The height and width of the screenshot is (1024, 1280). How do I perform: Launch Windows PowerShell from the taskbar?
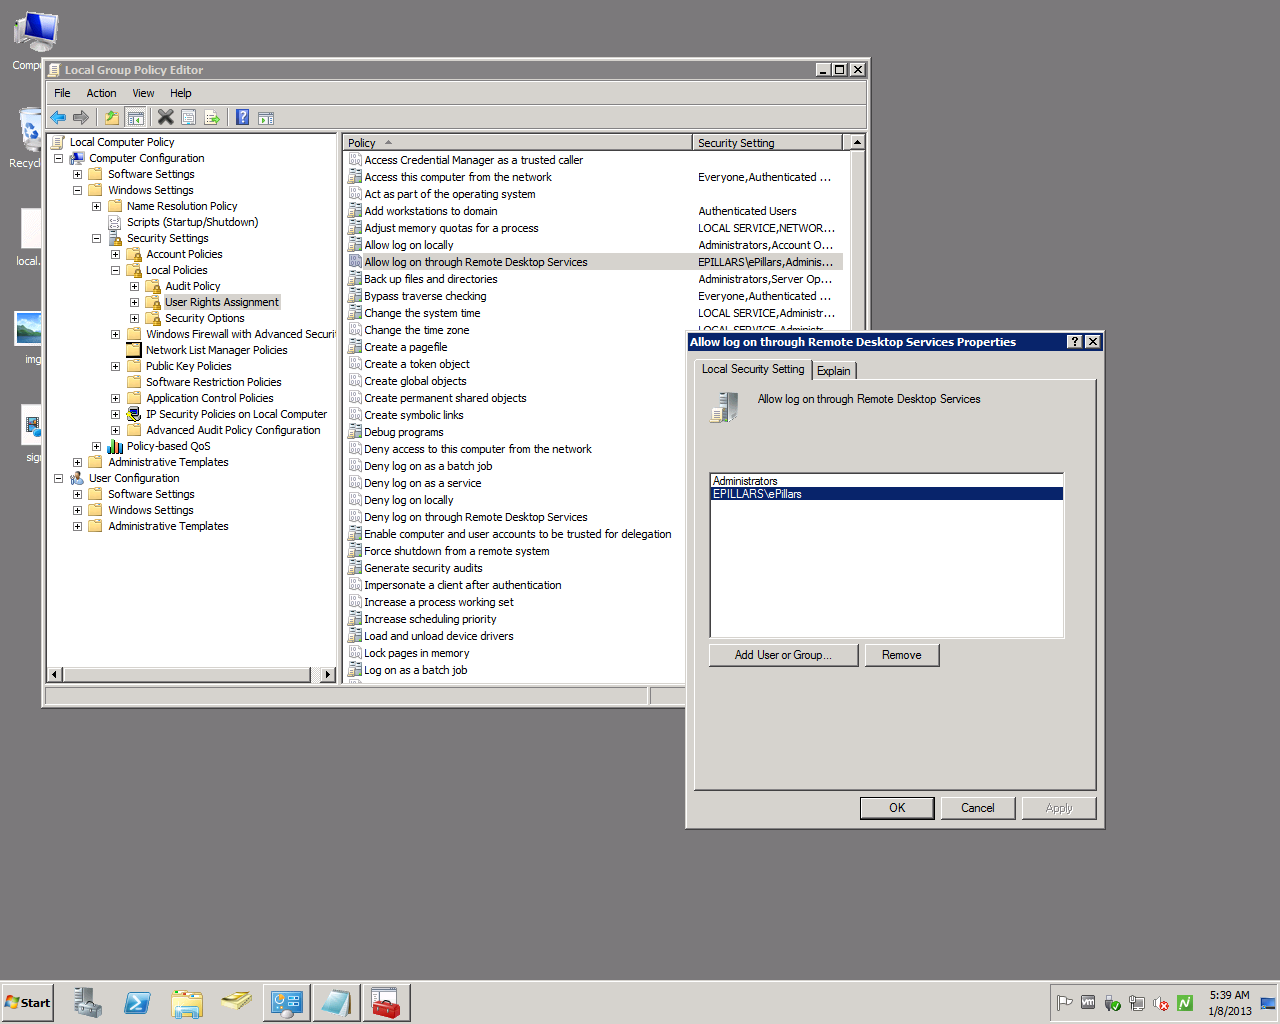coord(137,1002)
